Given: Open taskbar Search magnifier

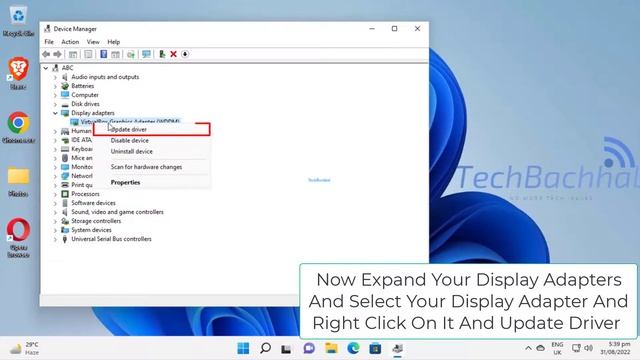Looking at the screenshot, I should 265,348.
